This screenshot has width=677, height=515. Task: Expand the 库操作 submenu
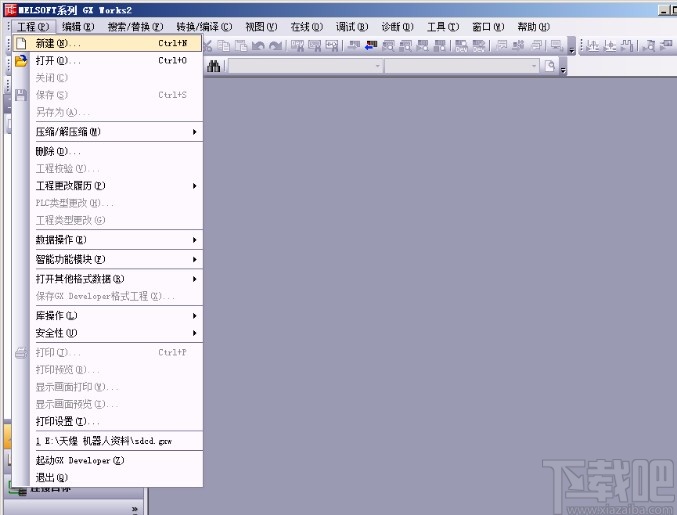116,316
